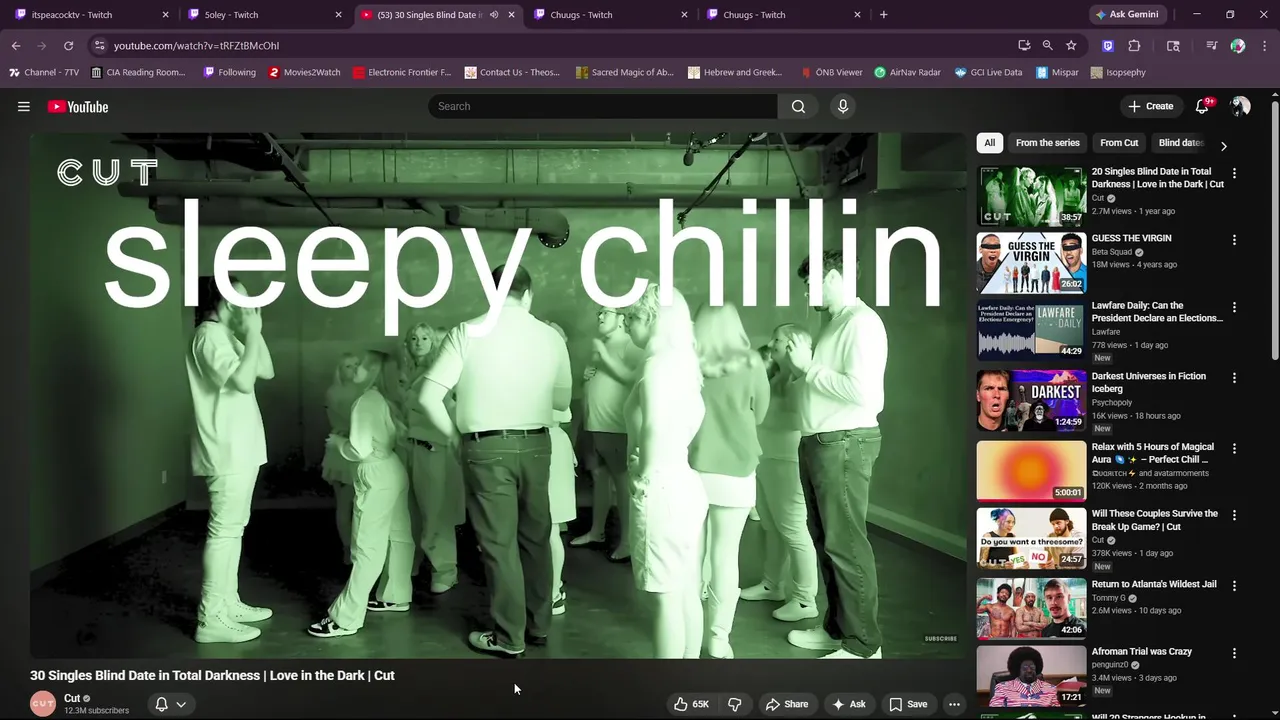Image resolution: width=1280 pixels, height=720 pixels.
Task: Open the Cut channel avatar
Action: pos(43,704)
